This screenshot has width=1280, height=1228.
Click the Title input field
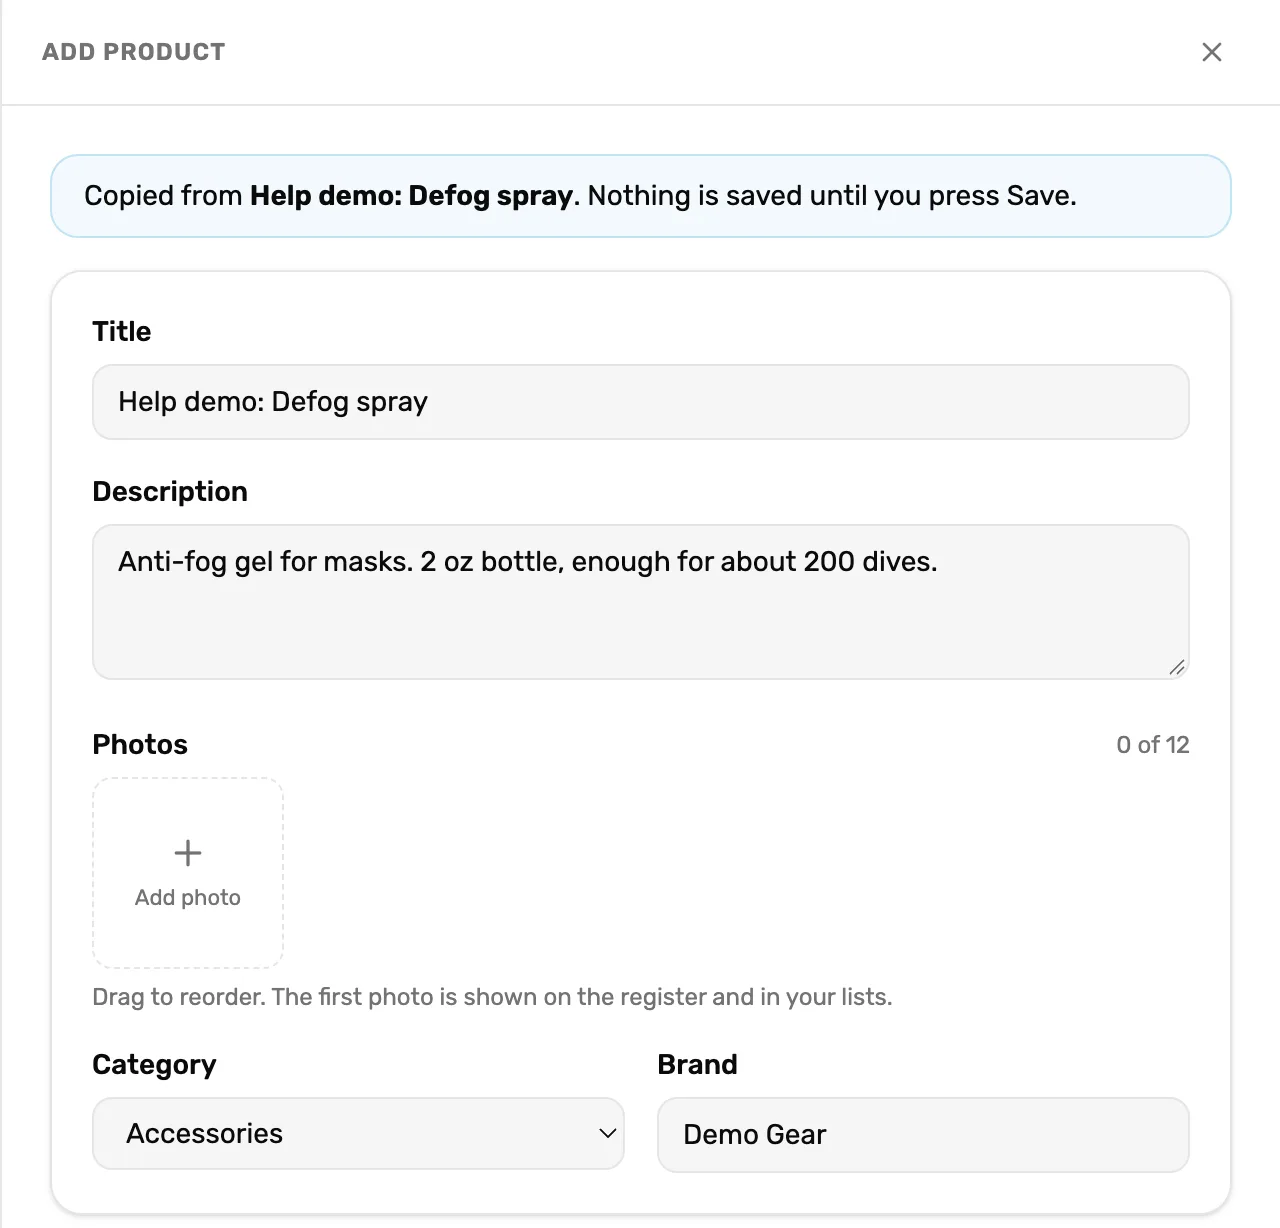coord(640,402)
